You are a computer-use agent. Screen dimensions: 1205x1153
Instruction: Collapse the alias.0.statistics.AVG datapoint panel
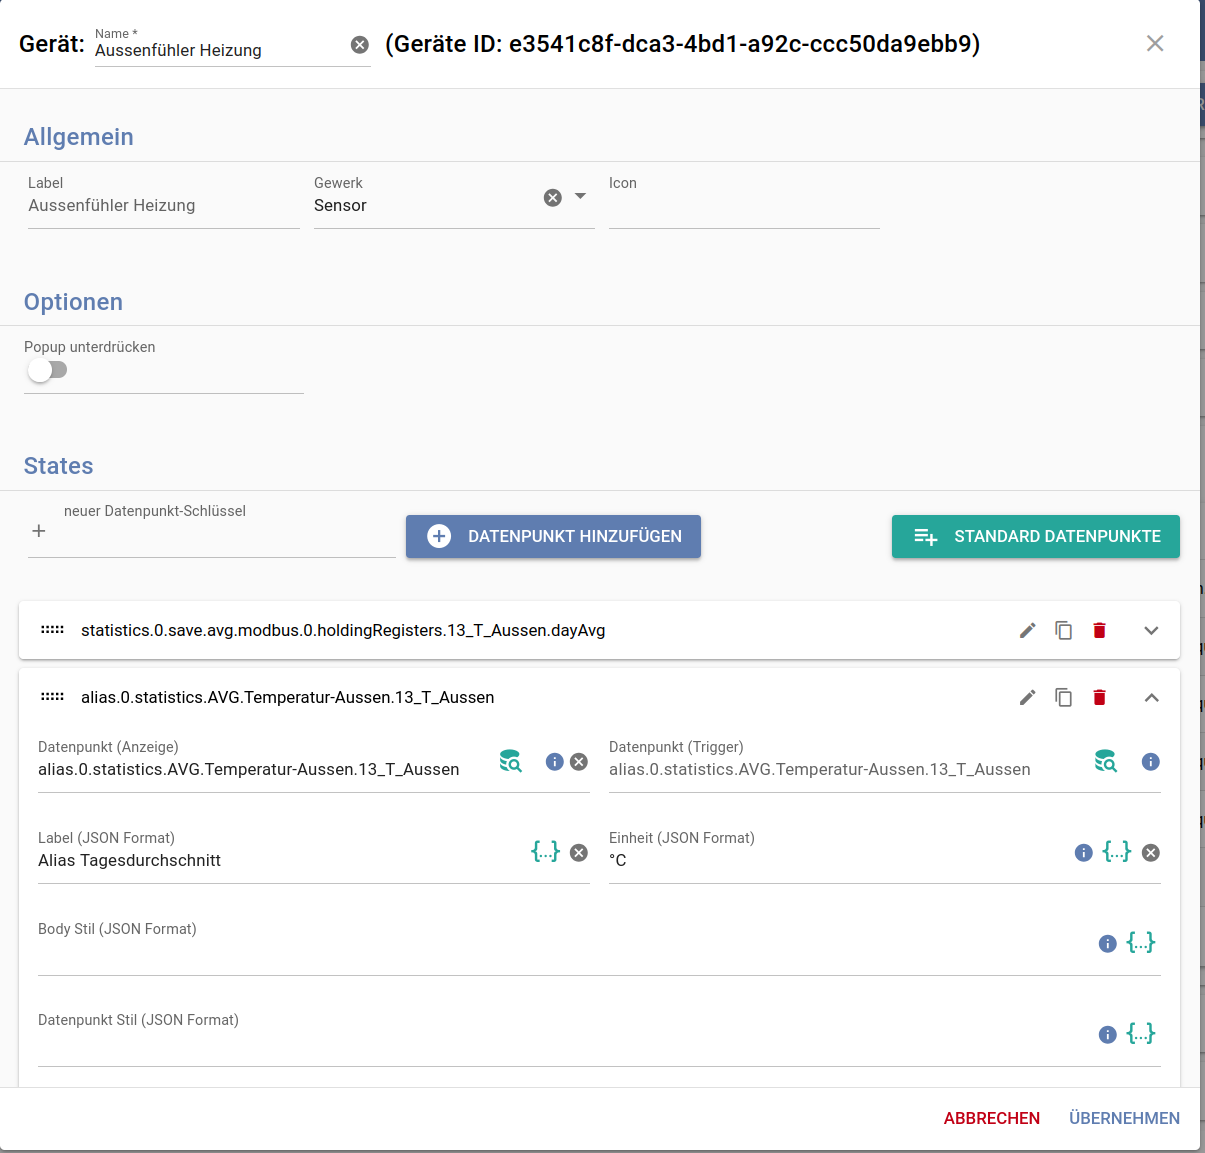(1151, 697)
